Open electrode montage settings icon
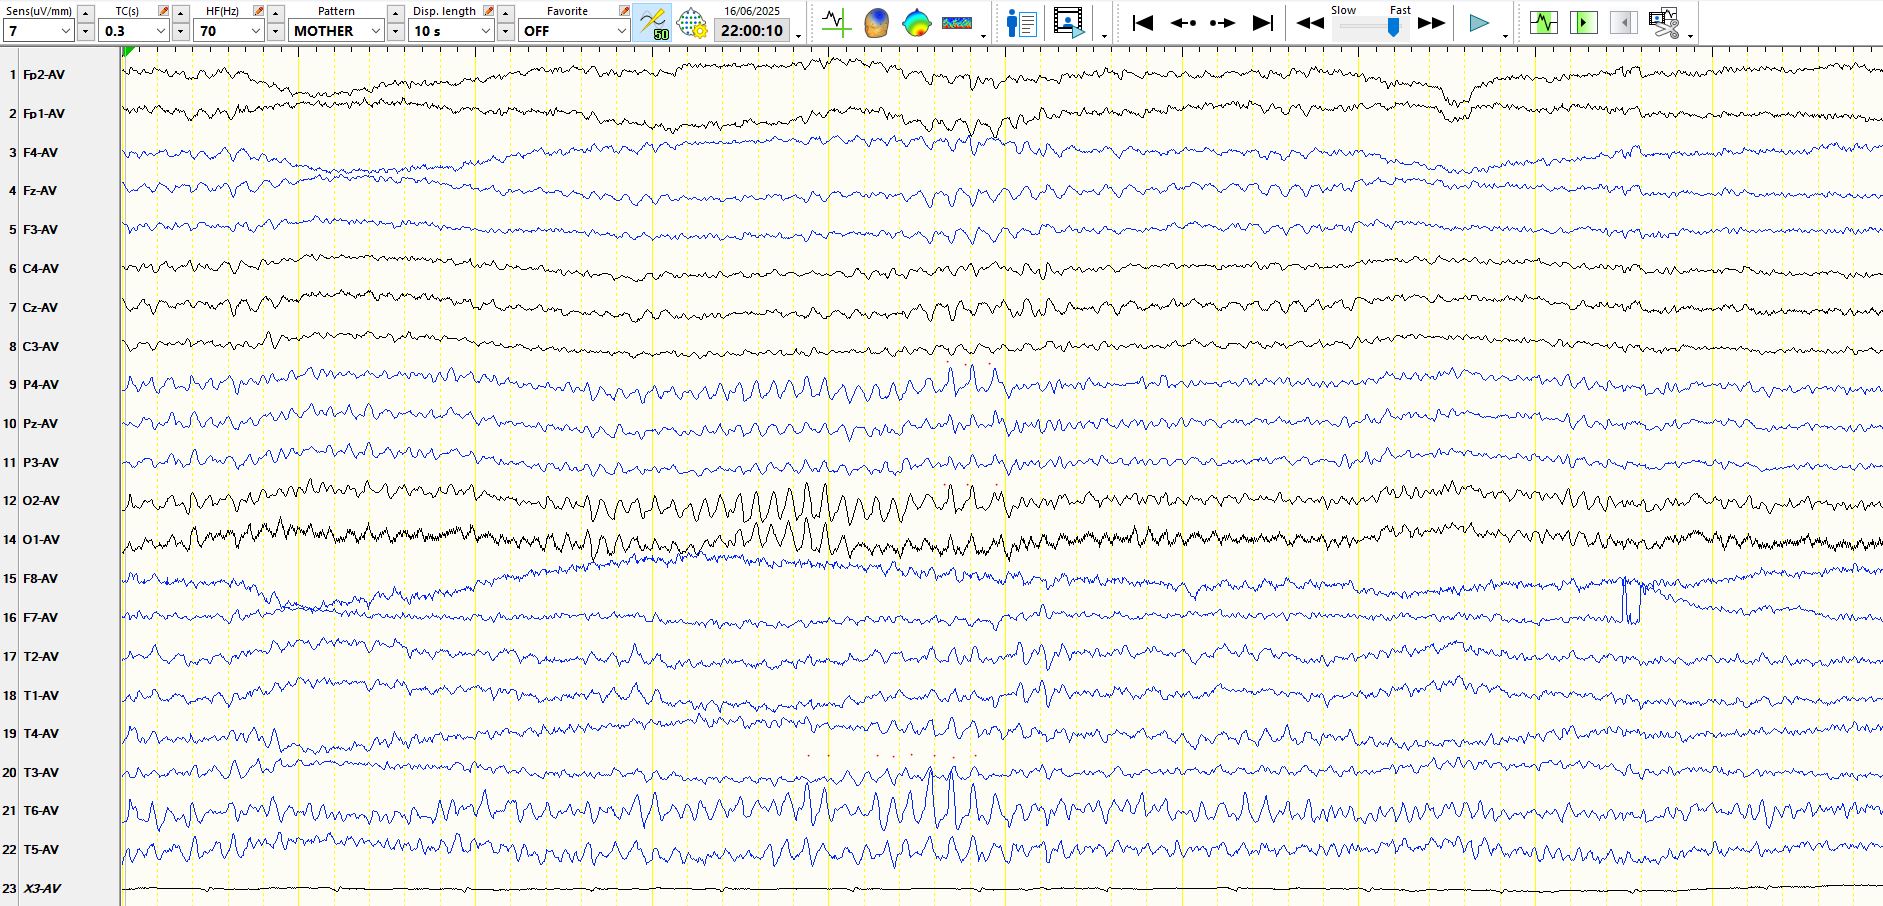Viewport: 1883px width, 906px height. [x=691, y=23]
